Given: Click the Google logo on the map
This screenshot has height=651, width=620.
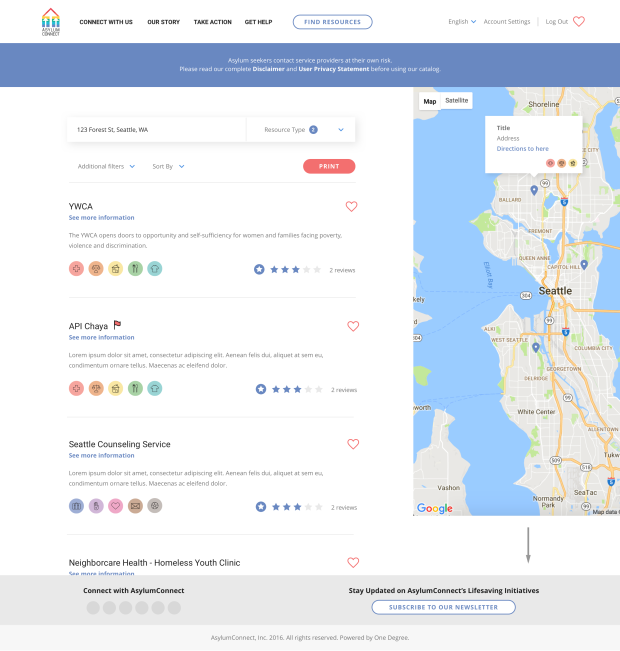Looking at the screenshot, I should point(434,508).
